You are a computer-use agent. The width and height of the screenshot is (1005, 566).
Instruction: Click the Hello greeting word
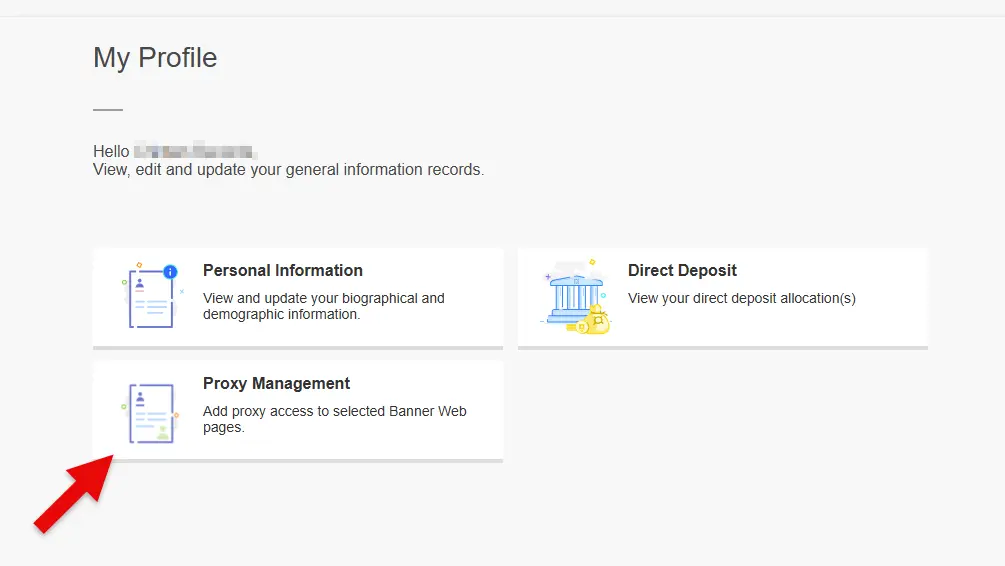click(111, 152)
